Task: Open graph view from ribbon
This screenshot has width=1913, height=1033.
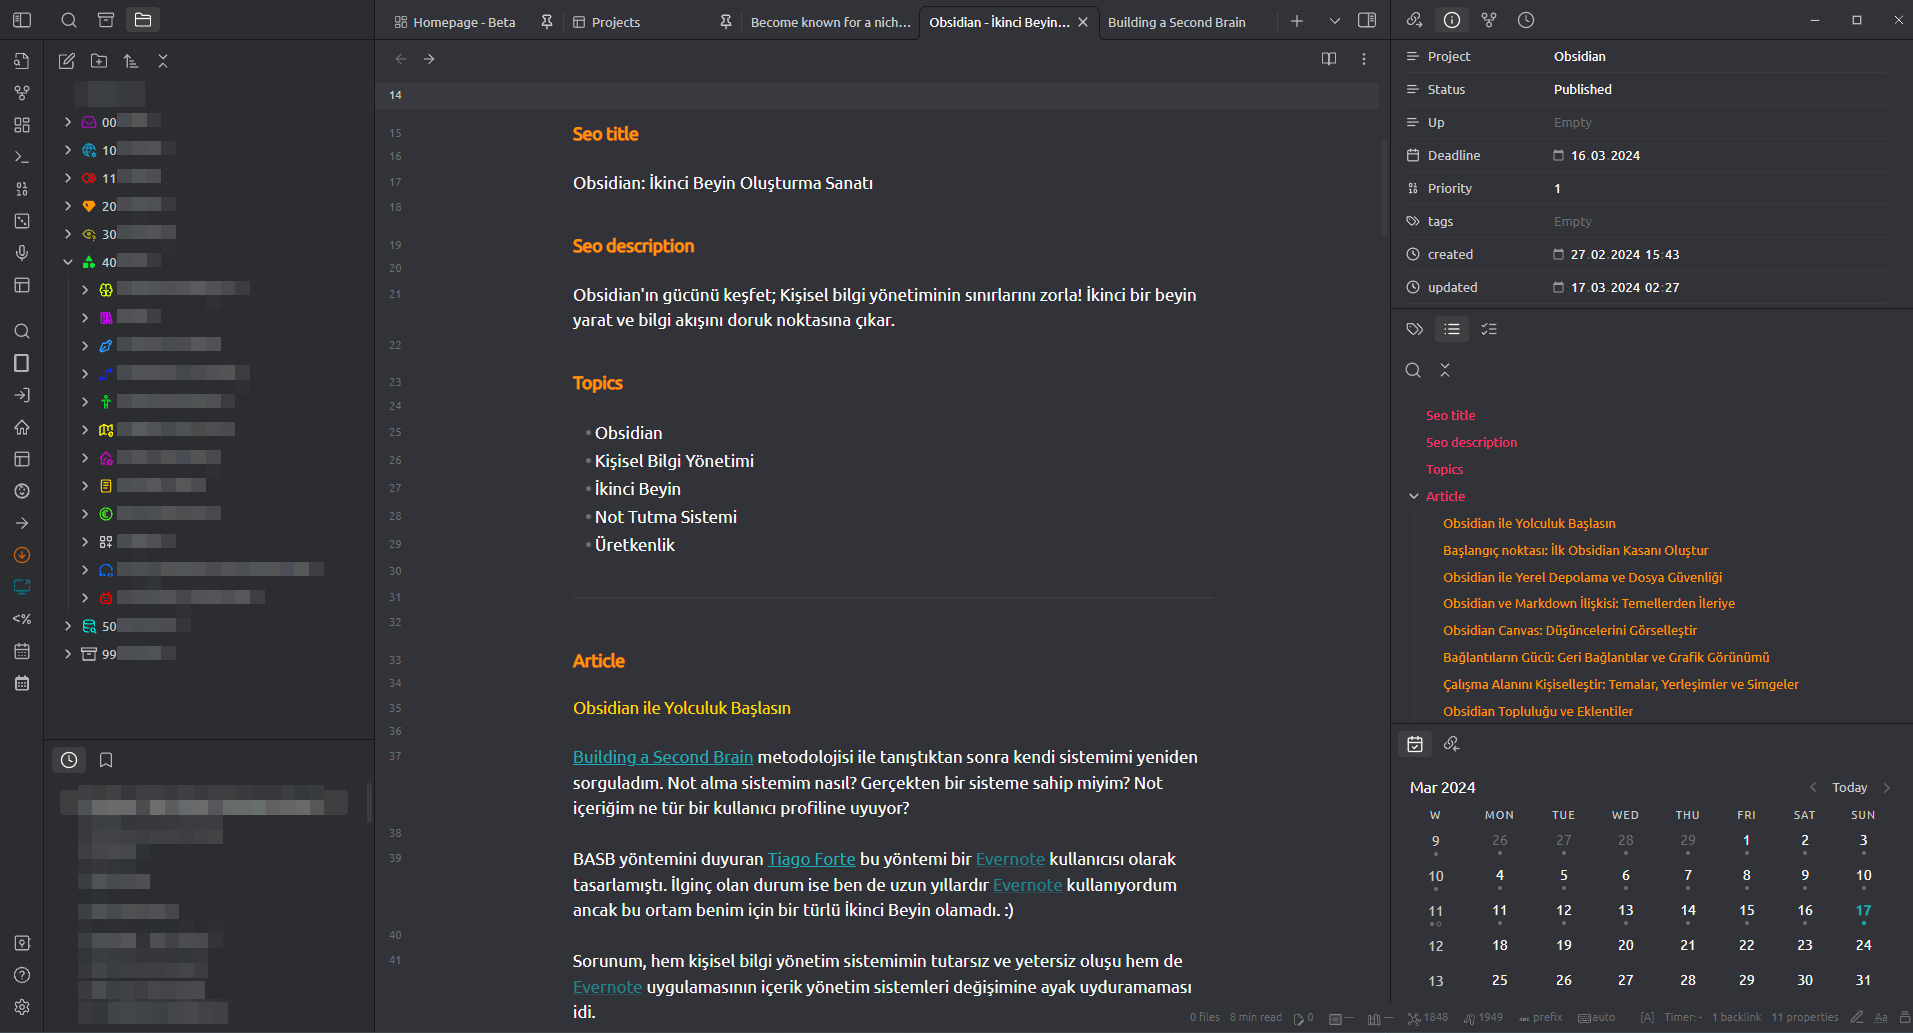Action: (x=22, y=93)
